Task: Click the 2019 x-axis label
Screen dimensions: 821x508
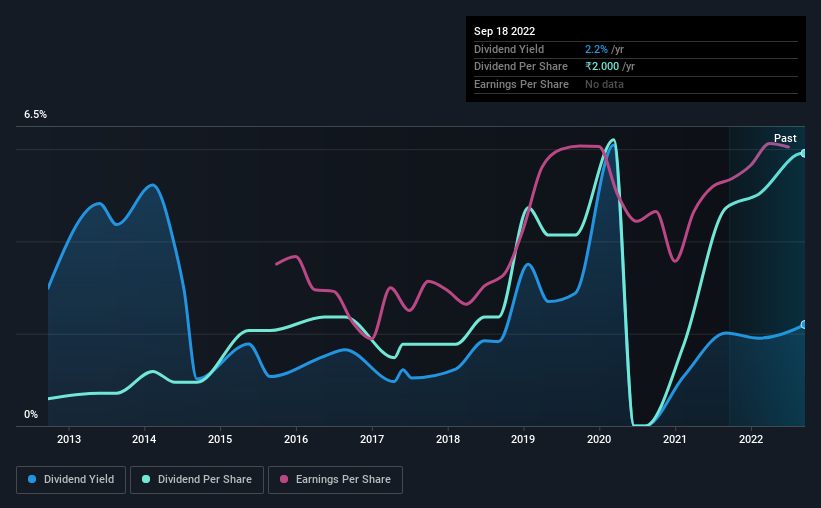Action: click(x=523, y=439)
